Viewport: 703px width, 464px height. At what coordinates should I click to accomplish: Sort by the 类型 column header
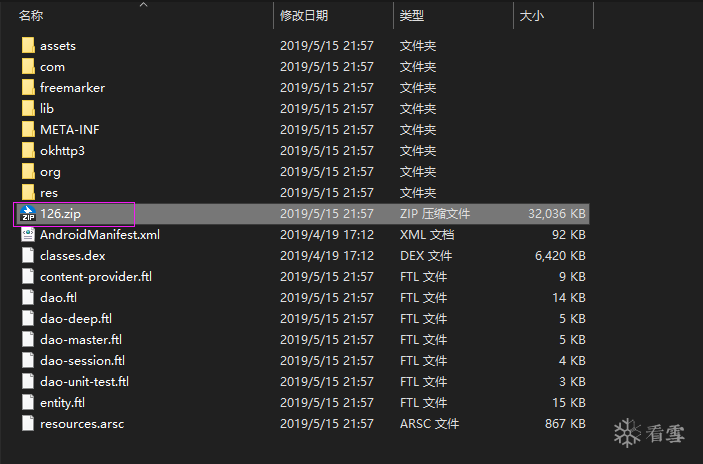click(412, 16)
